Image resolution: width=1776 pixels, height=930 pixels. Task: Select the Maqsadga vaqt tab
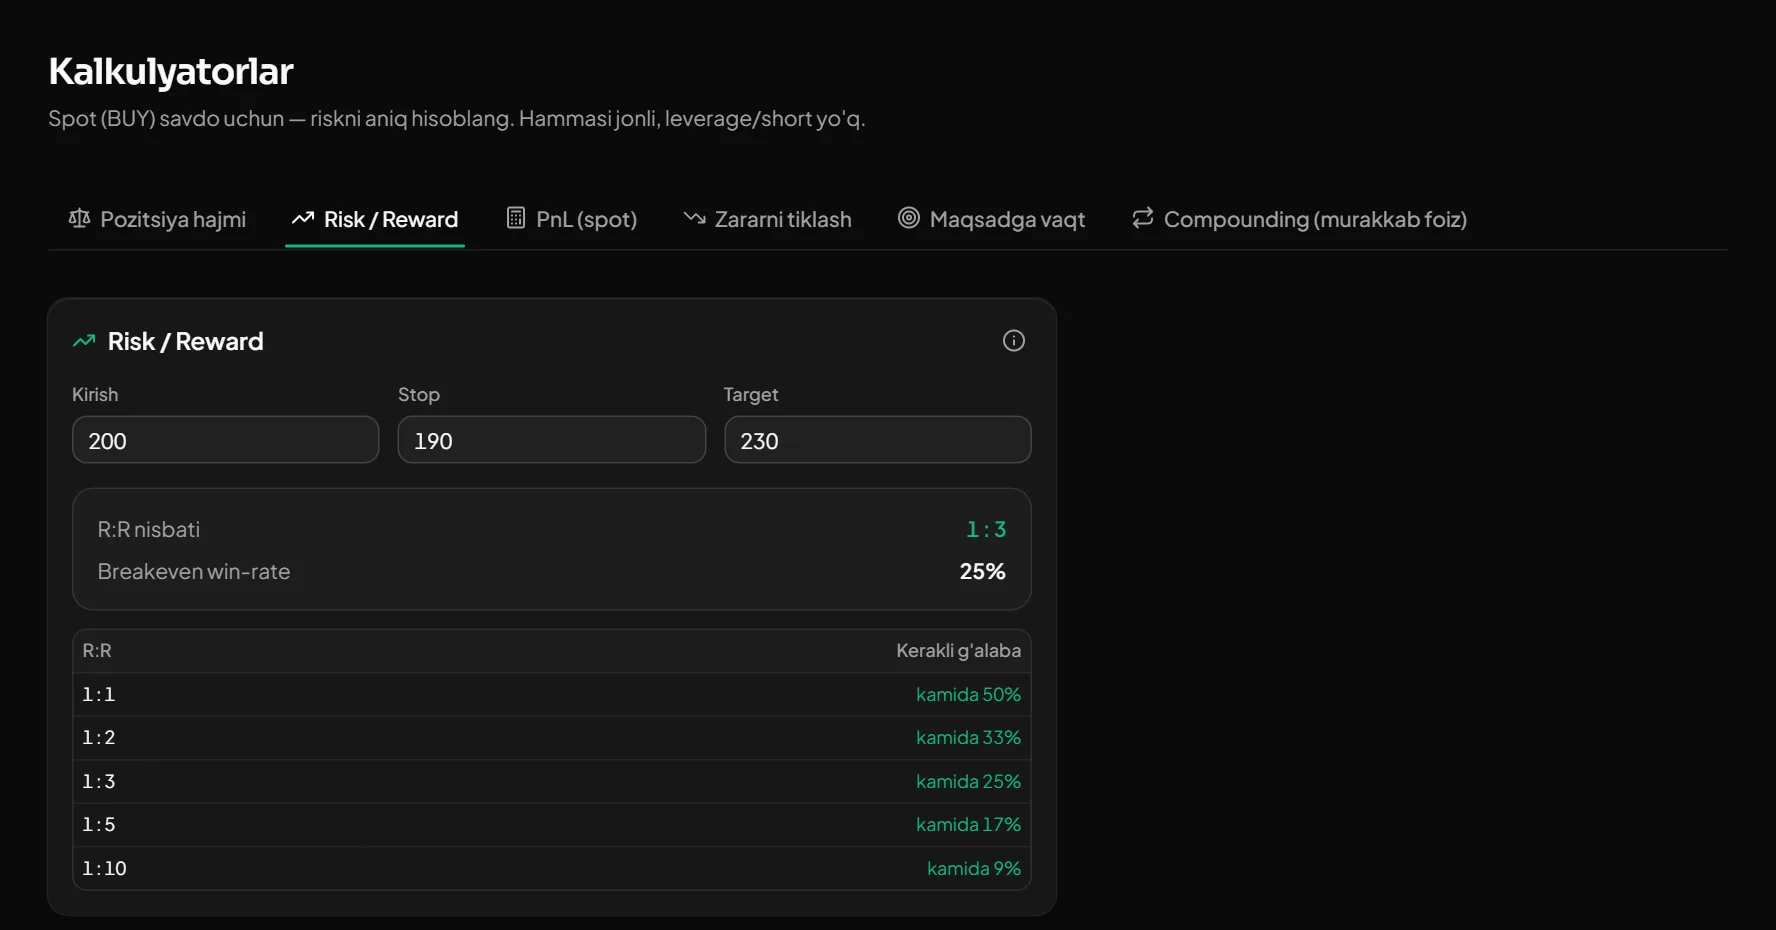tap(991, 219)
